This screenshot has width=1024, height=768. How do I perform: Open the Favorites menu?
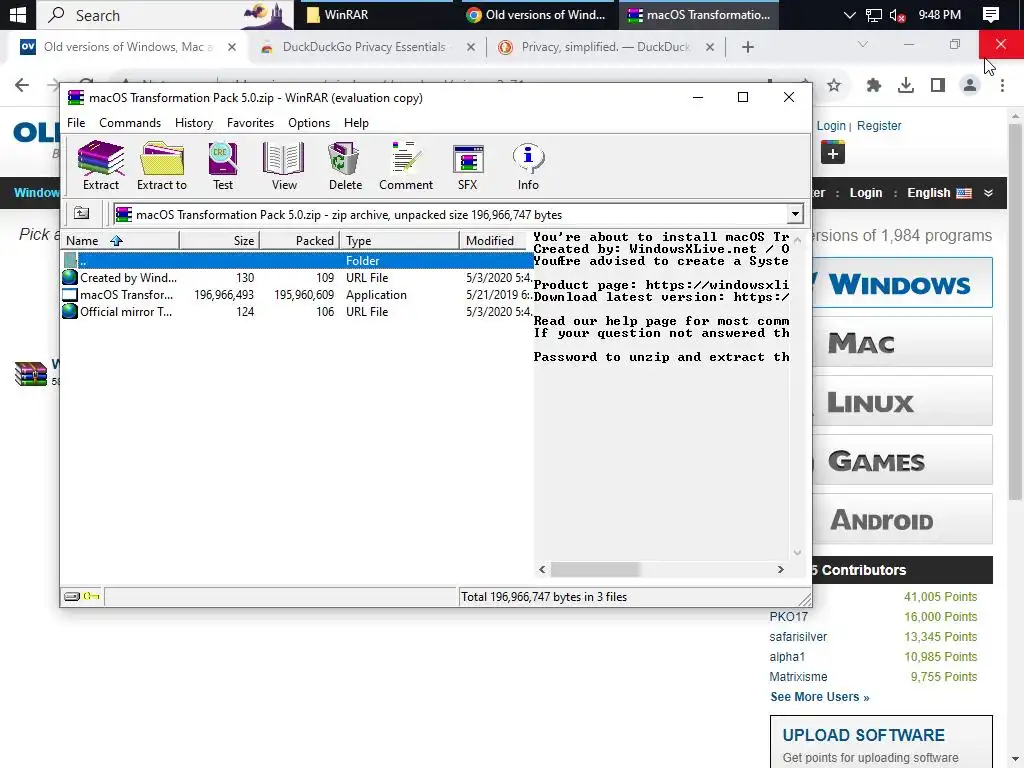click(250, 123)
